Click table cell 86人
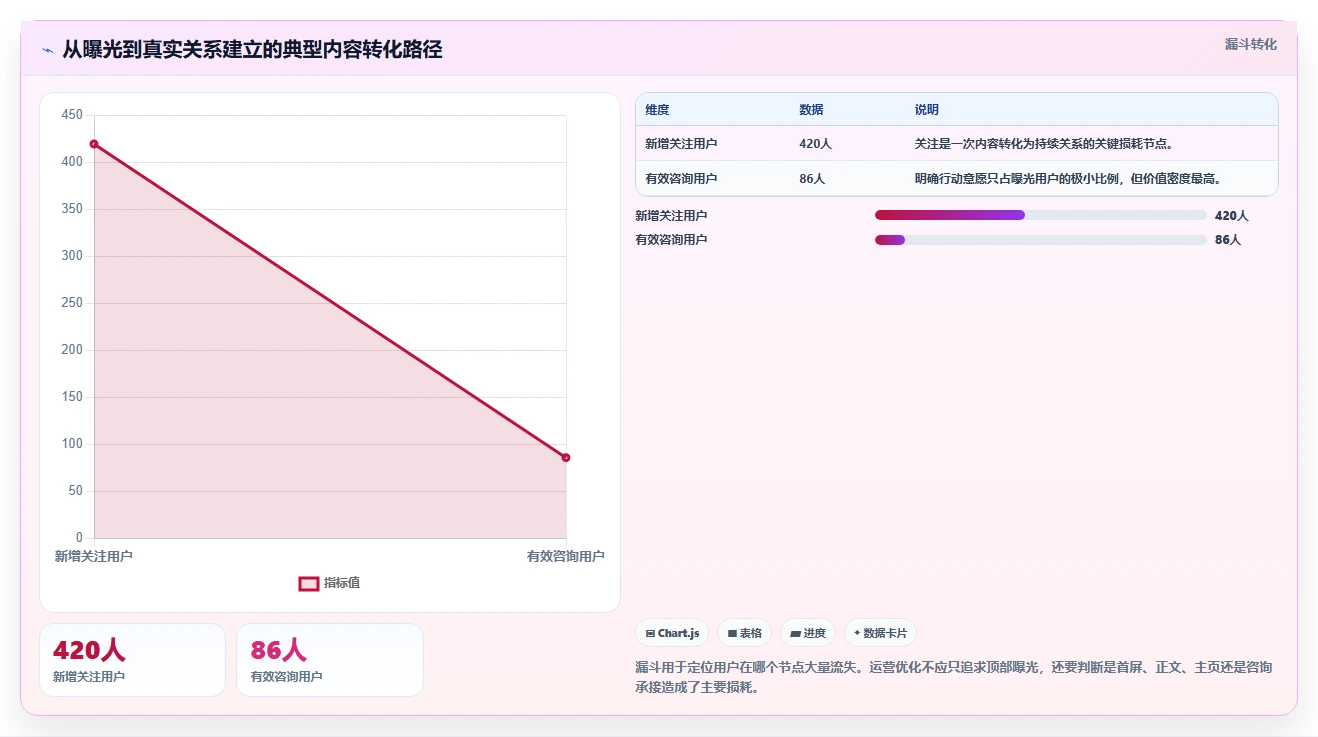The width and height of the screenshot is (1318, 737). tap(812, 179)
